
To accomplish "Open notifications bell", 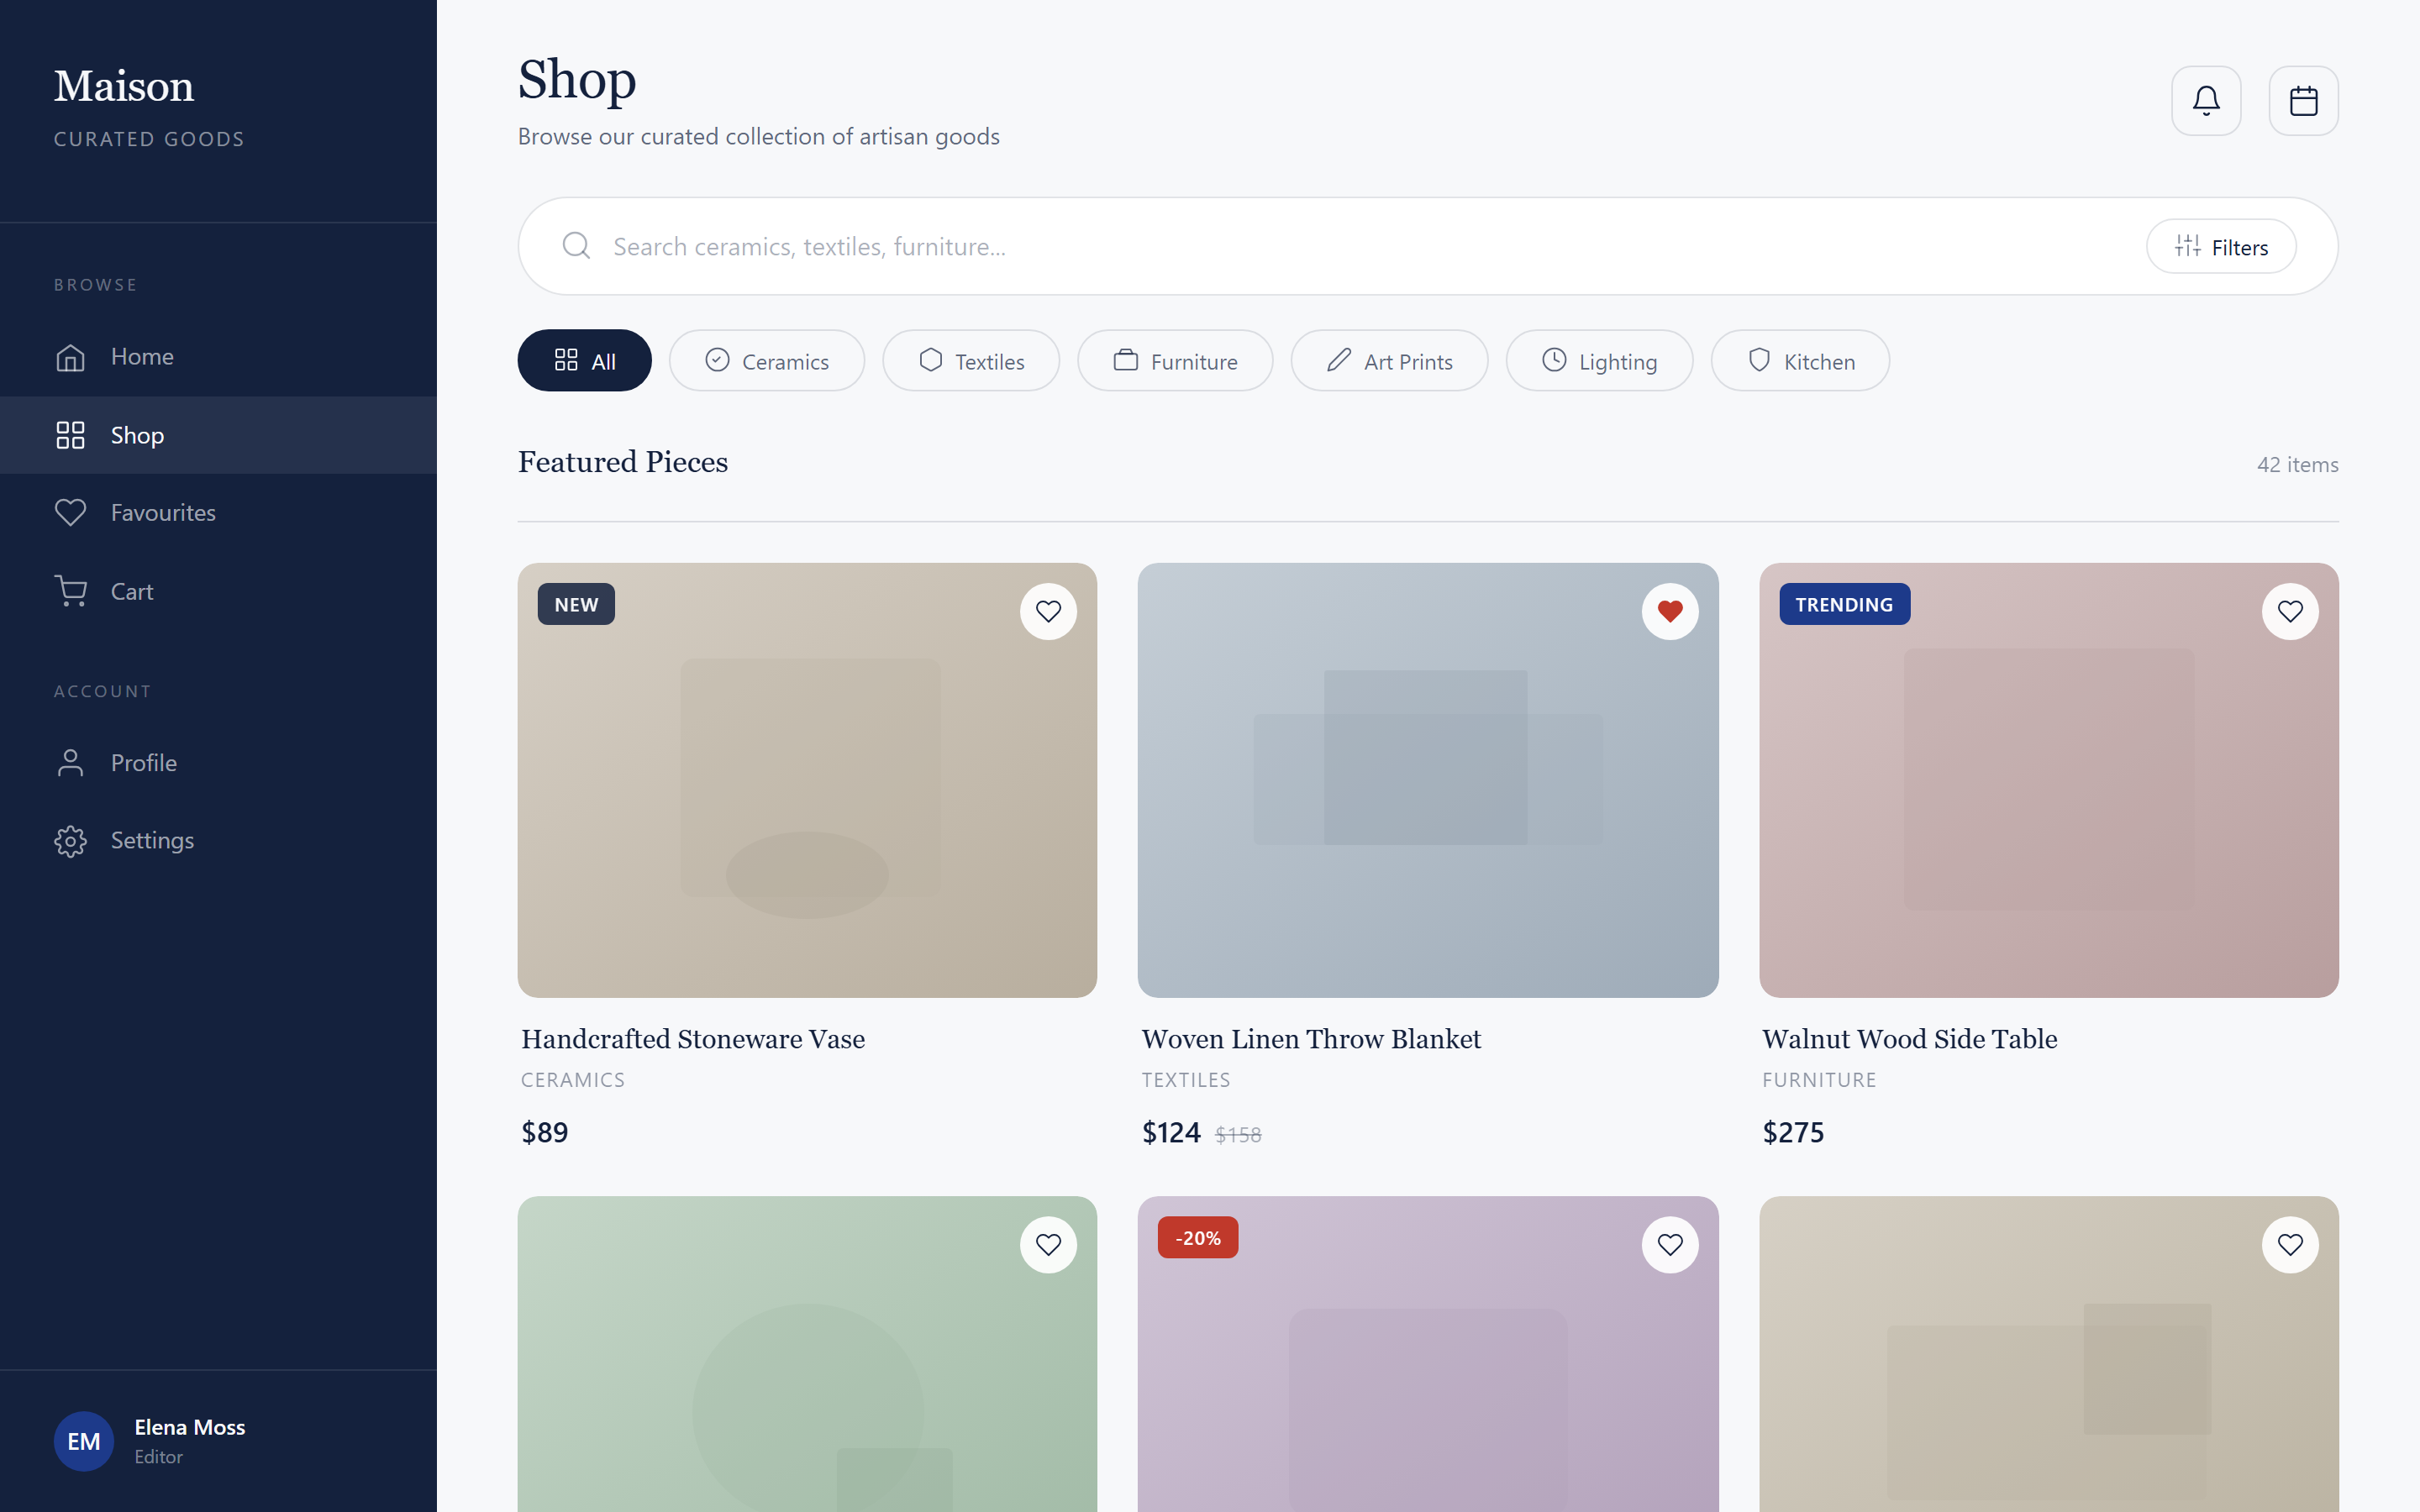I will point(2206,101).
